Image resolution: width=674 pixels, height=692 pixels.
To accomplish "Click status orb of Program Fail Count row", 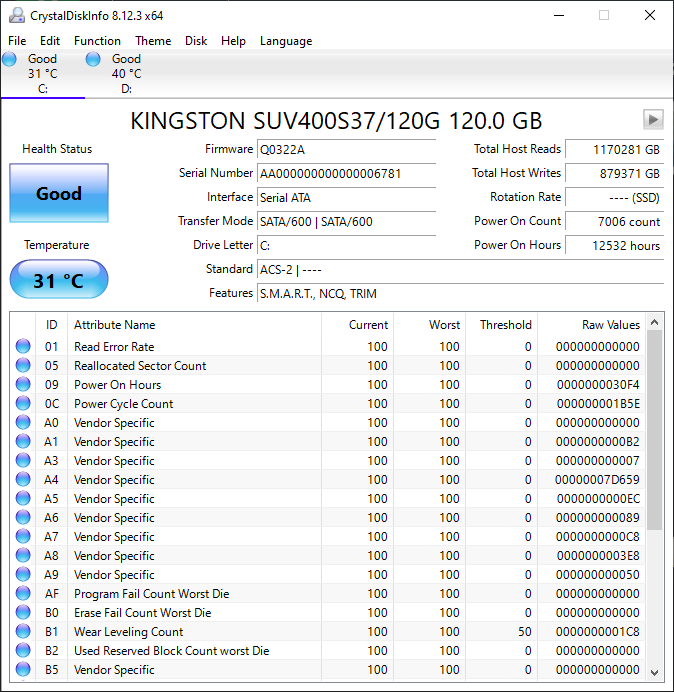I will (x=23, y=593).
